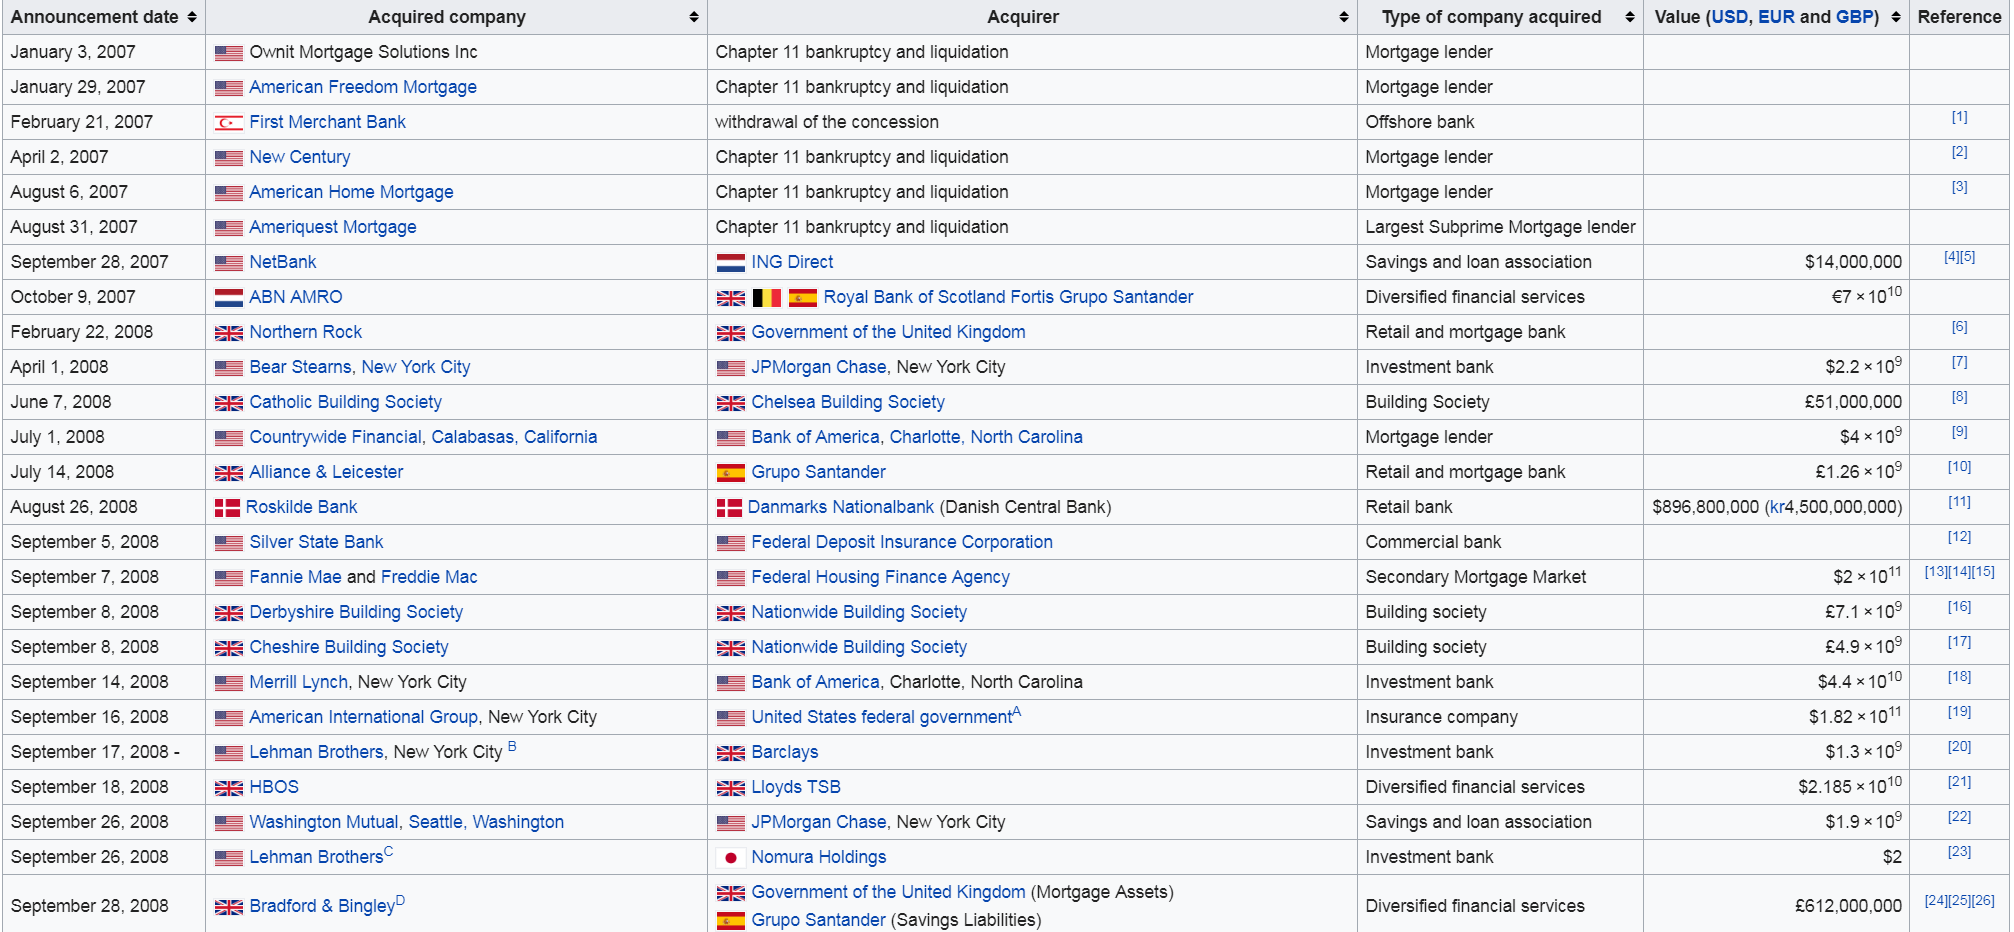The height and width of the screenshot is (932, 2014).
Task: Click the Netherlands flag beside ABN AMRO
Action: pyautogui.click(x=229, y=298)
